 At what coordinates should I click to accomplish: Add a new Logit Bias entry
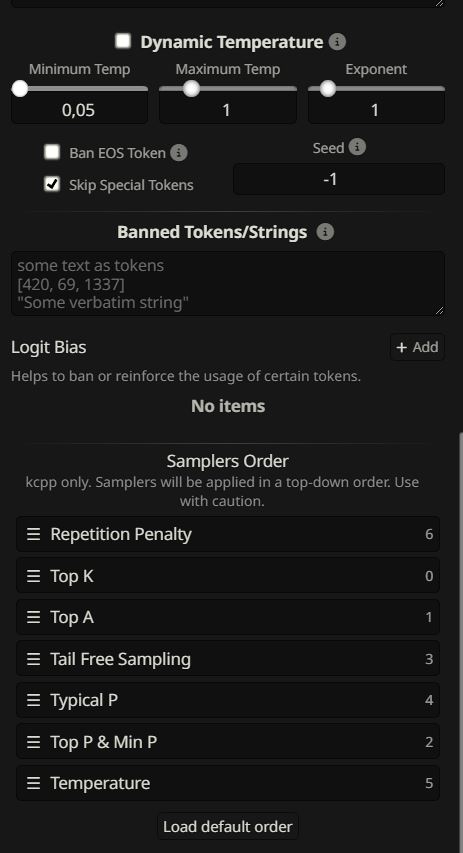pos(417,347)
